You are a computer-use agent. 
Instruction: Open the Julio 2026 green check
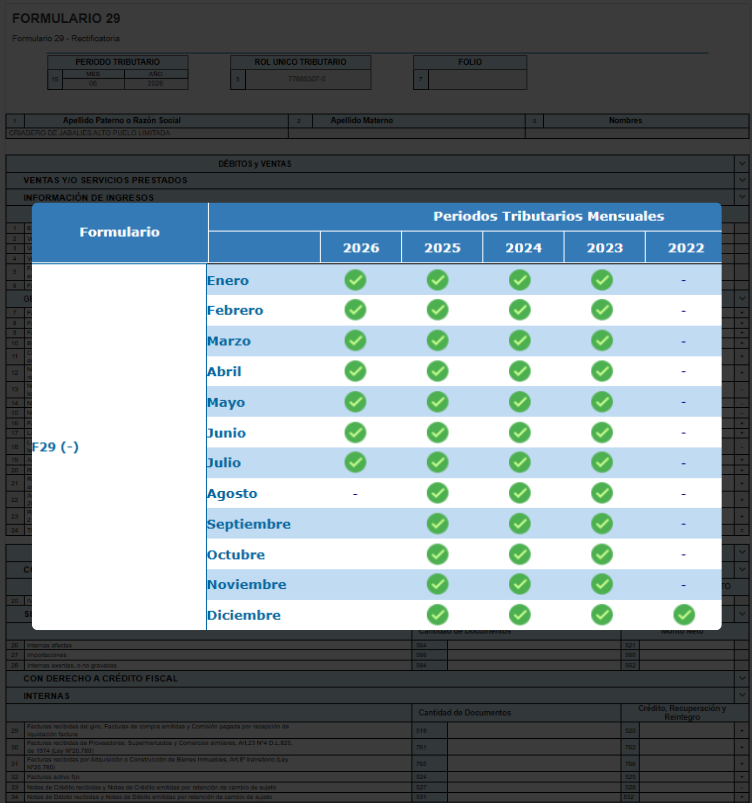point(355,462)
